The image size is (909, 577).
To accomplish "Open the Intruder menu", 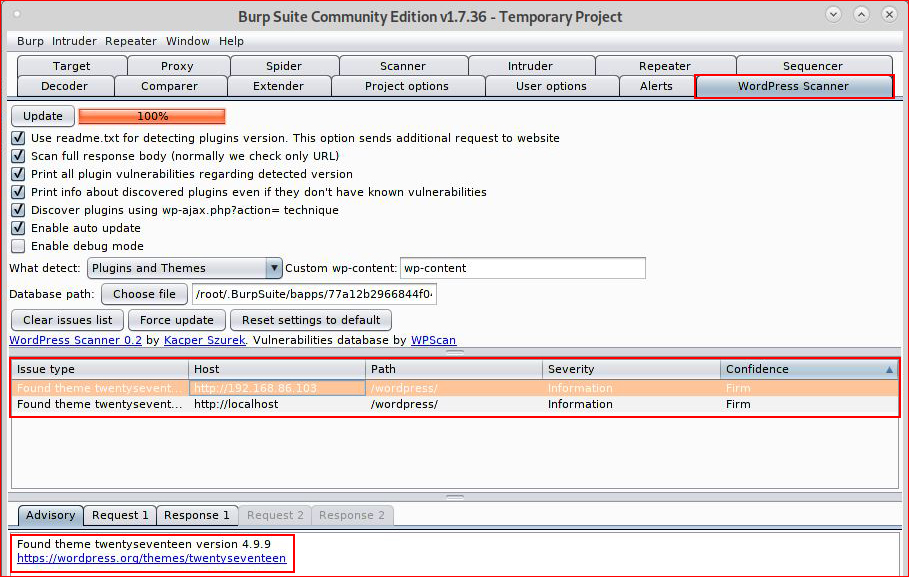I will (74, 41).
